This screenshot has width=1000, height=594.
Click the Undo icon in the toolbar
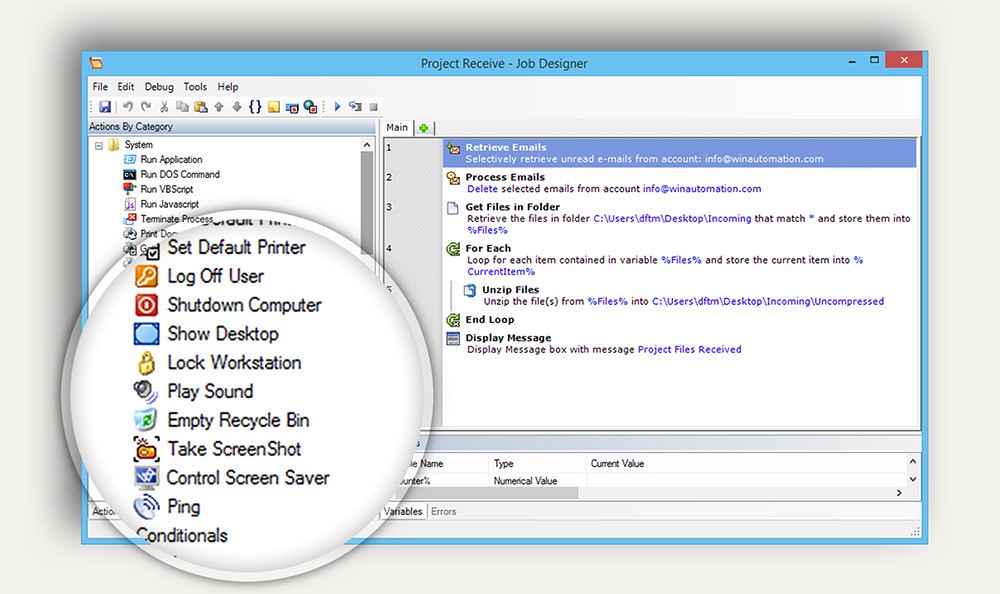(129, 107)
